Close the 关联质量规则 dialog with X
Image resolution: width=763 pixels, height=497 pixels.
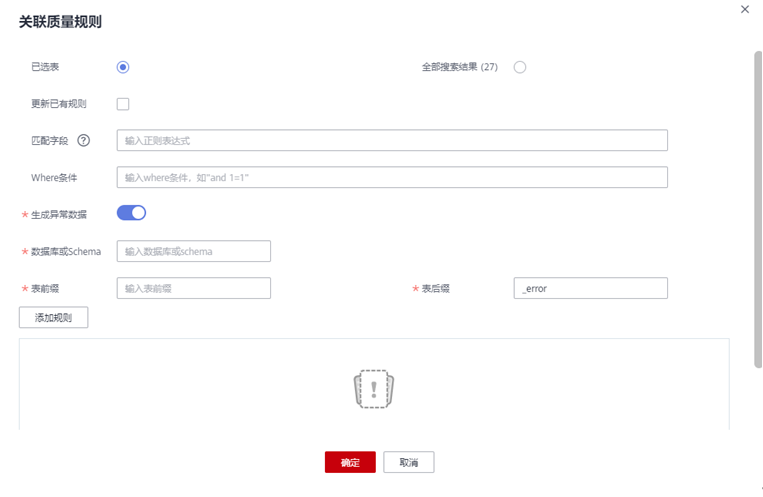point(744,10)
